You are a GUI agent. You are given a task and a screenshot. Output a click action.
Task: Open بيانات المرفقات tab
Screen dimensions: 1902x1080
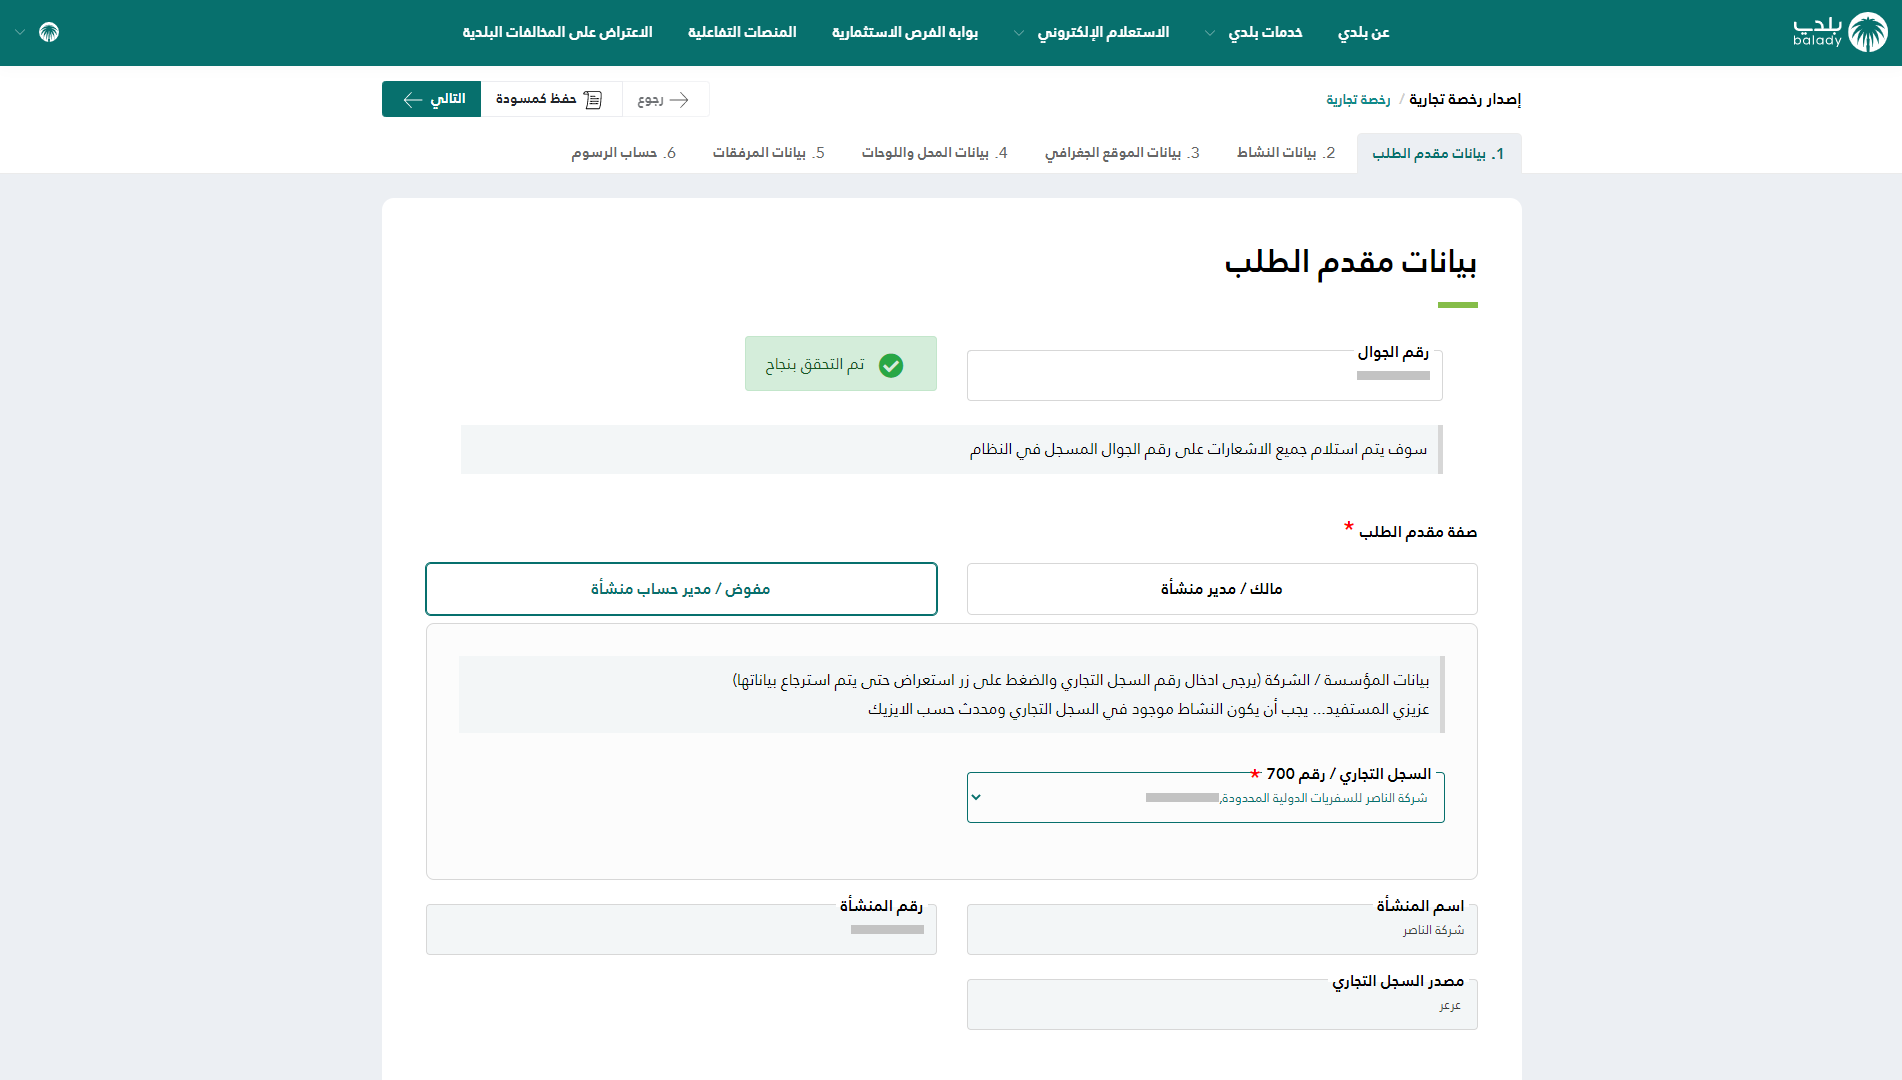(768, 153)
